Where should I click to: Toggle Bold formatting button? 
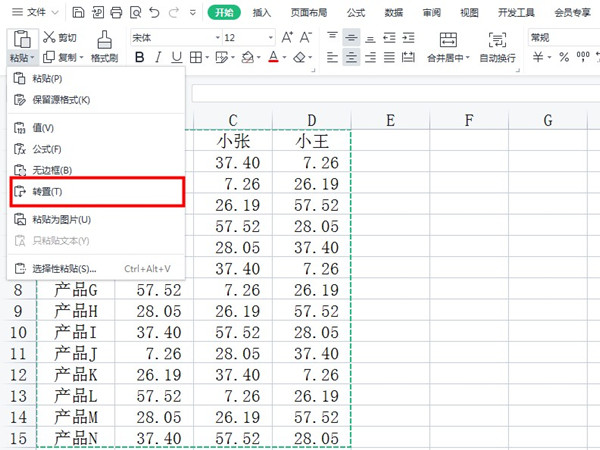click(140, 58)
